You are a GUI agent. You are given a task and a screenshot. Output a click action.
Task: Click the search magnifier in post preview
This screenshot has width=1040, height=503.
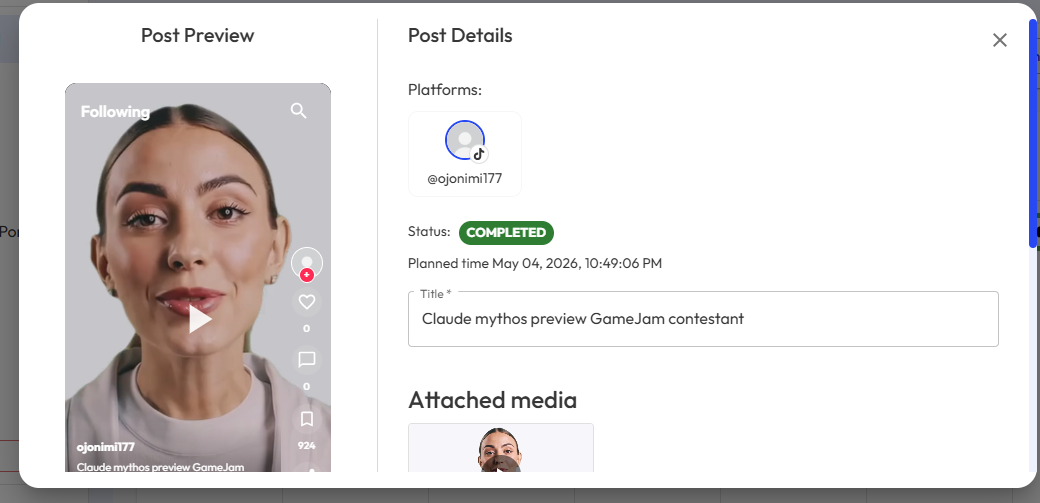coord(298,111)
